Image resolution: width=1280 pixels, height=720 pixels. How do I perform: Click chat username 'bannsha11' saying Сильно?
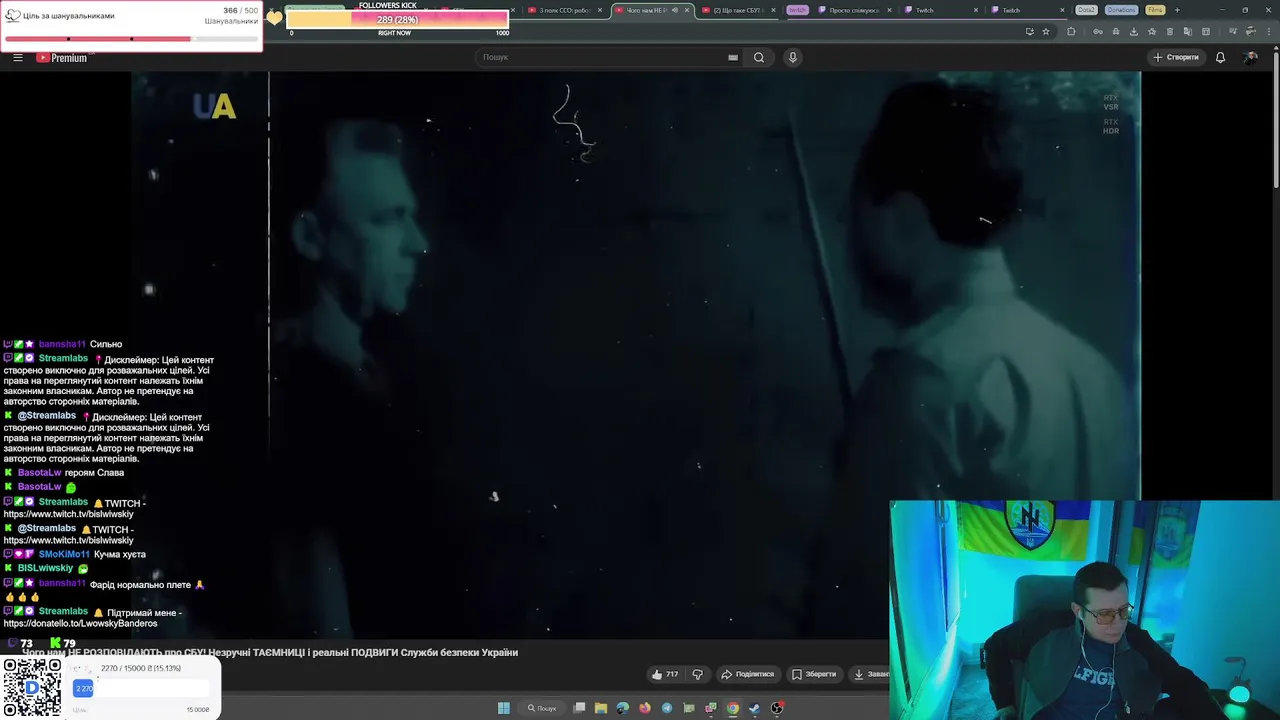(x=62, y=344)
